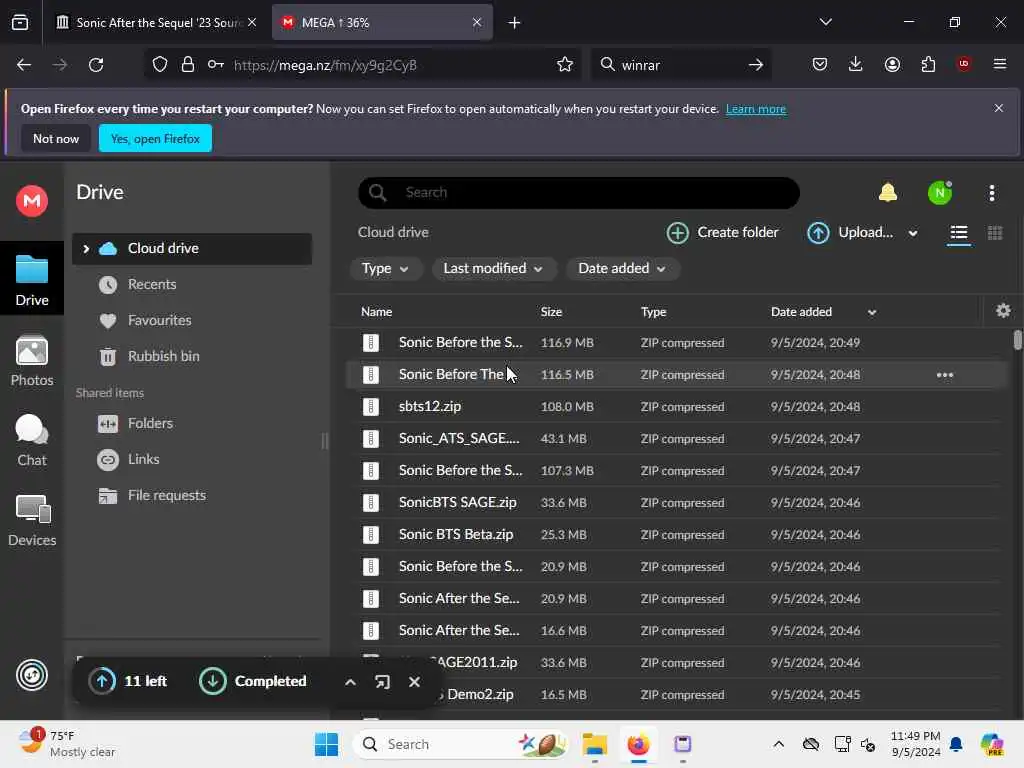Expand the Cloud drive tree

86,249
